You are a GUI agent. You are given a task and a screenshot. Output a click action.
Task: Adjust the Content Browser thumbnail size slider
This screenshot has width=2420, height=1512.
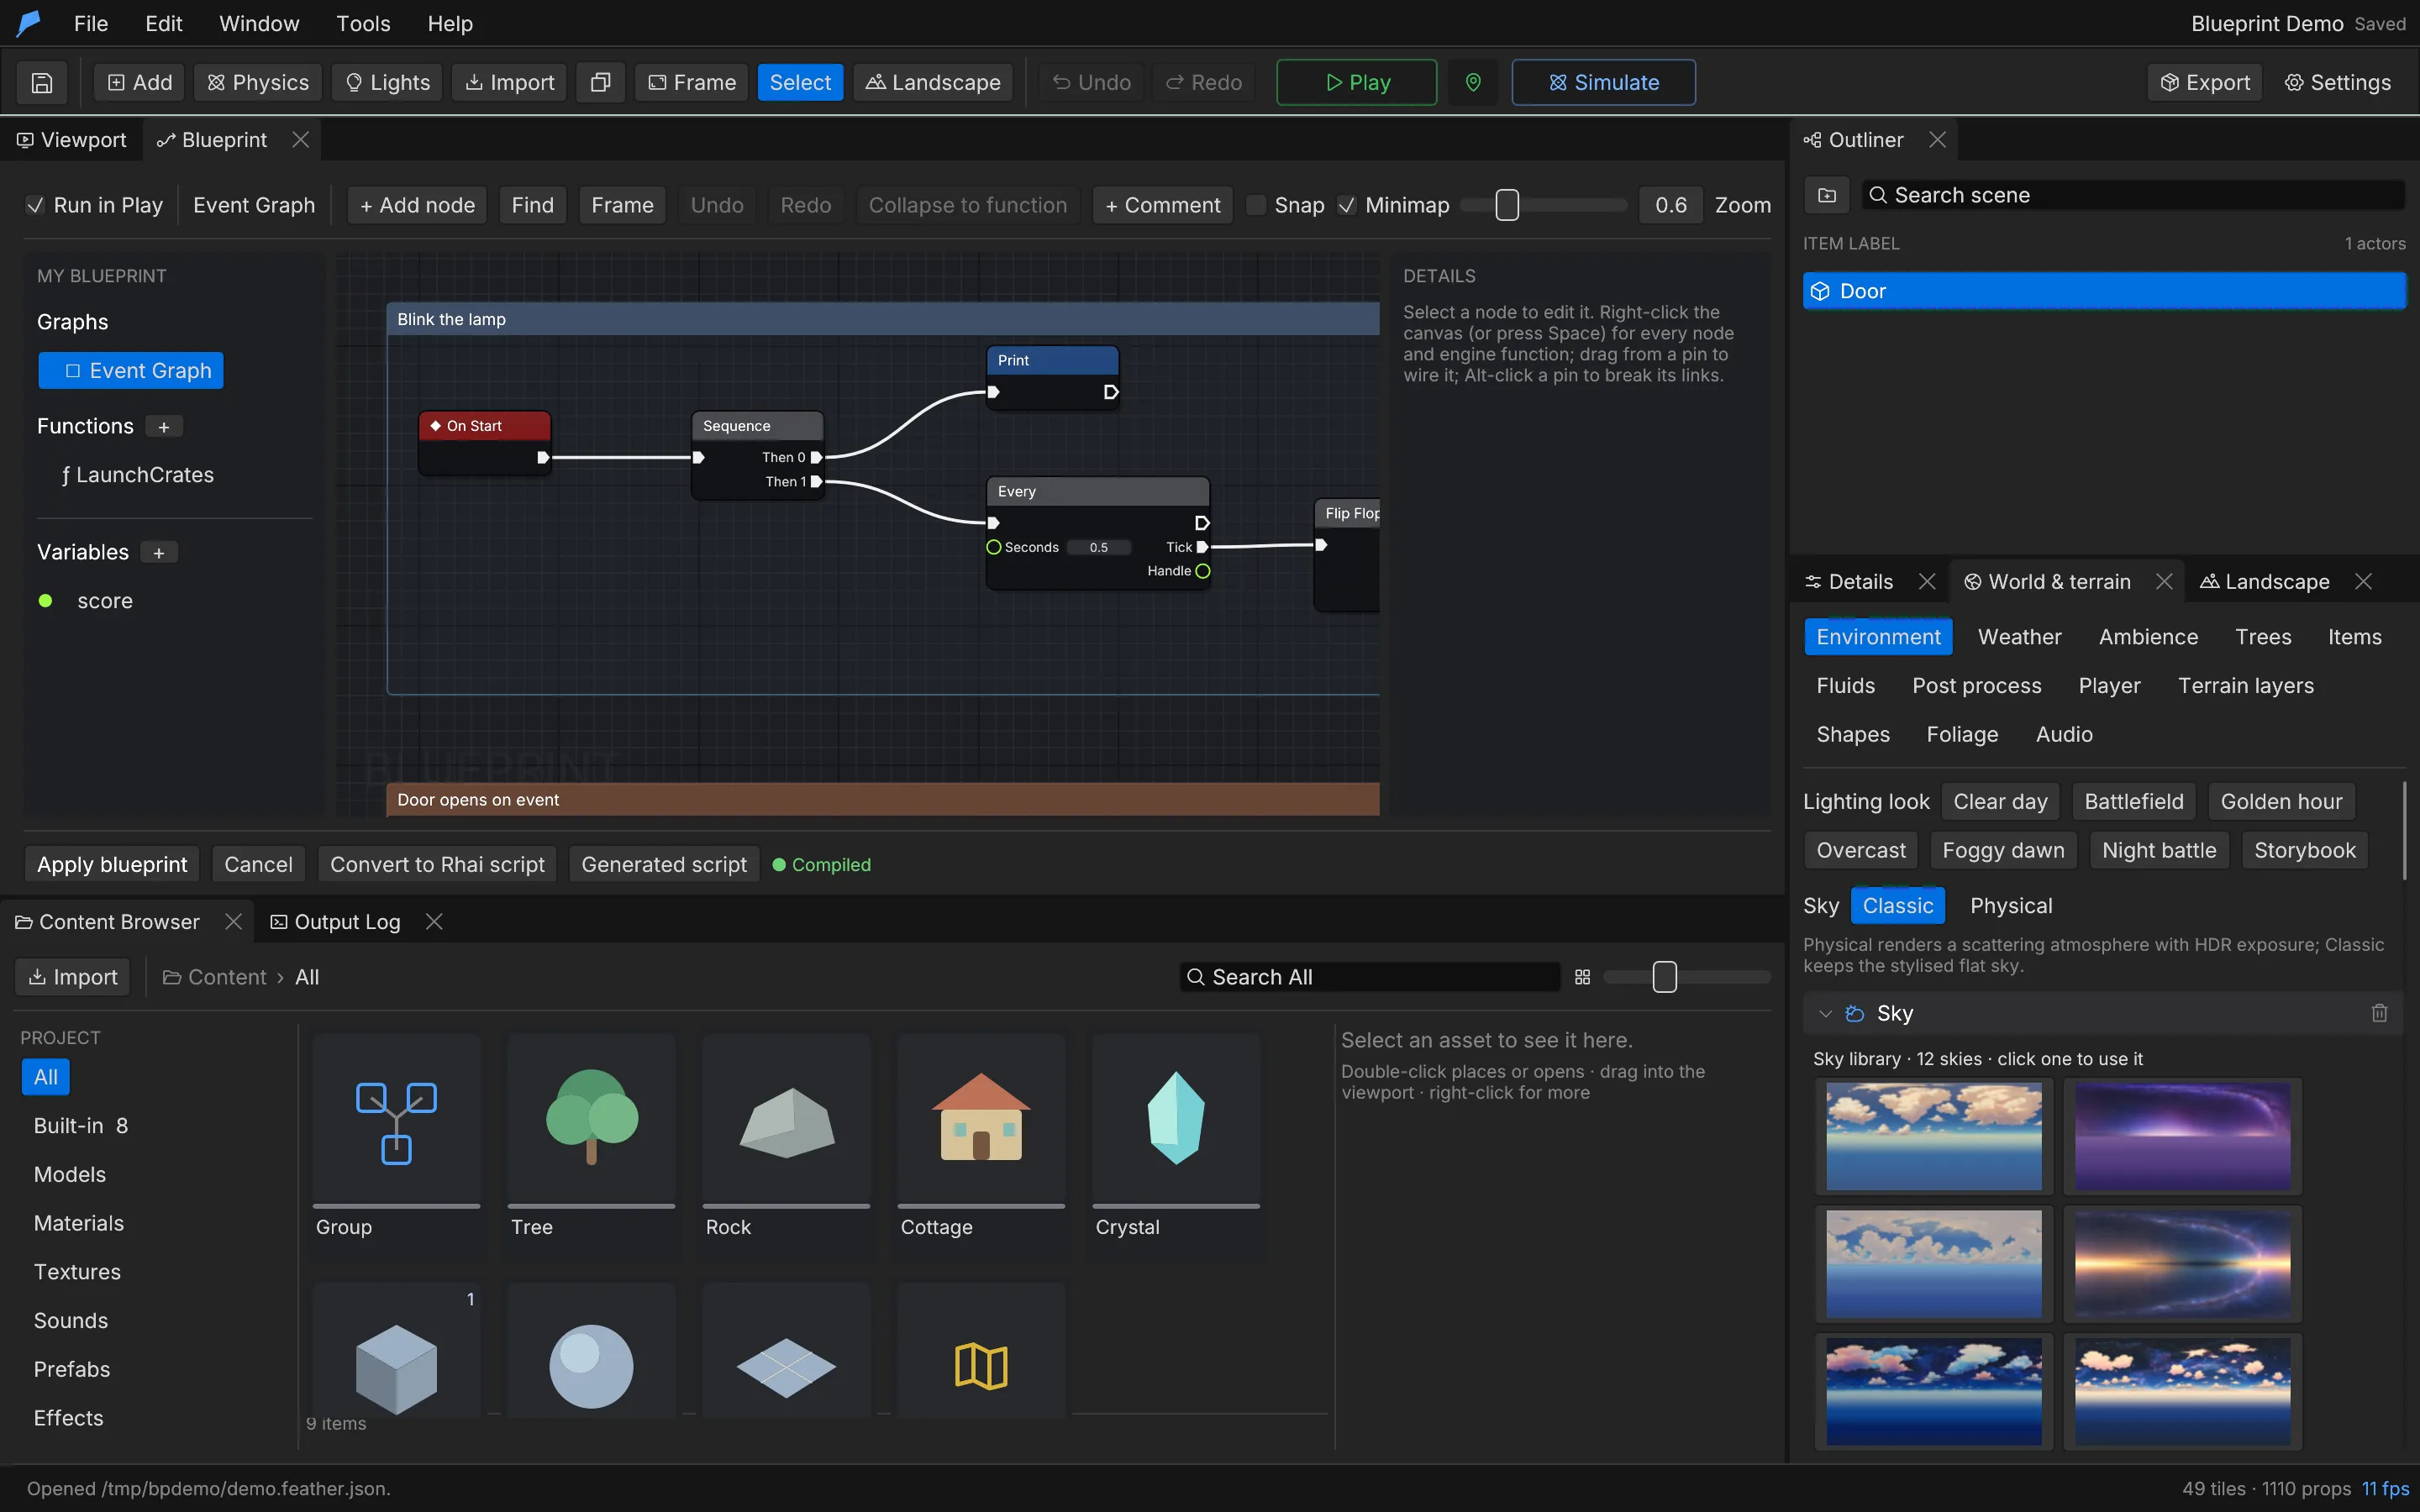pos(1664,977)
